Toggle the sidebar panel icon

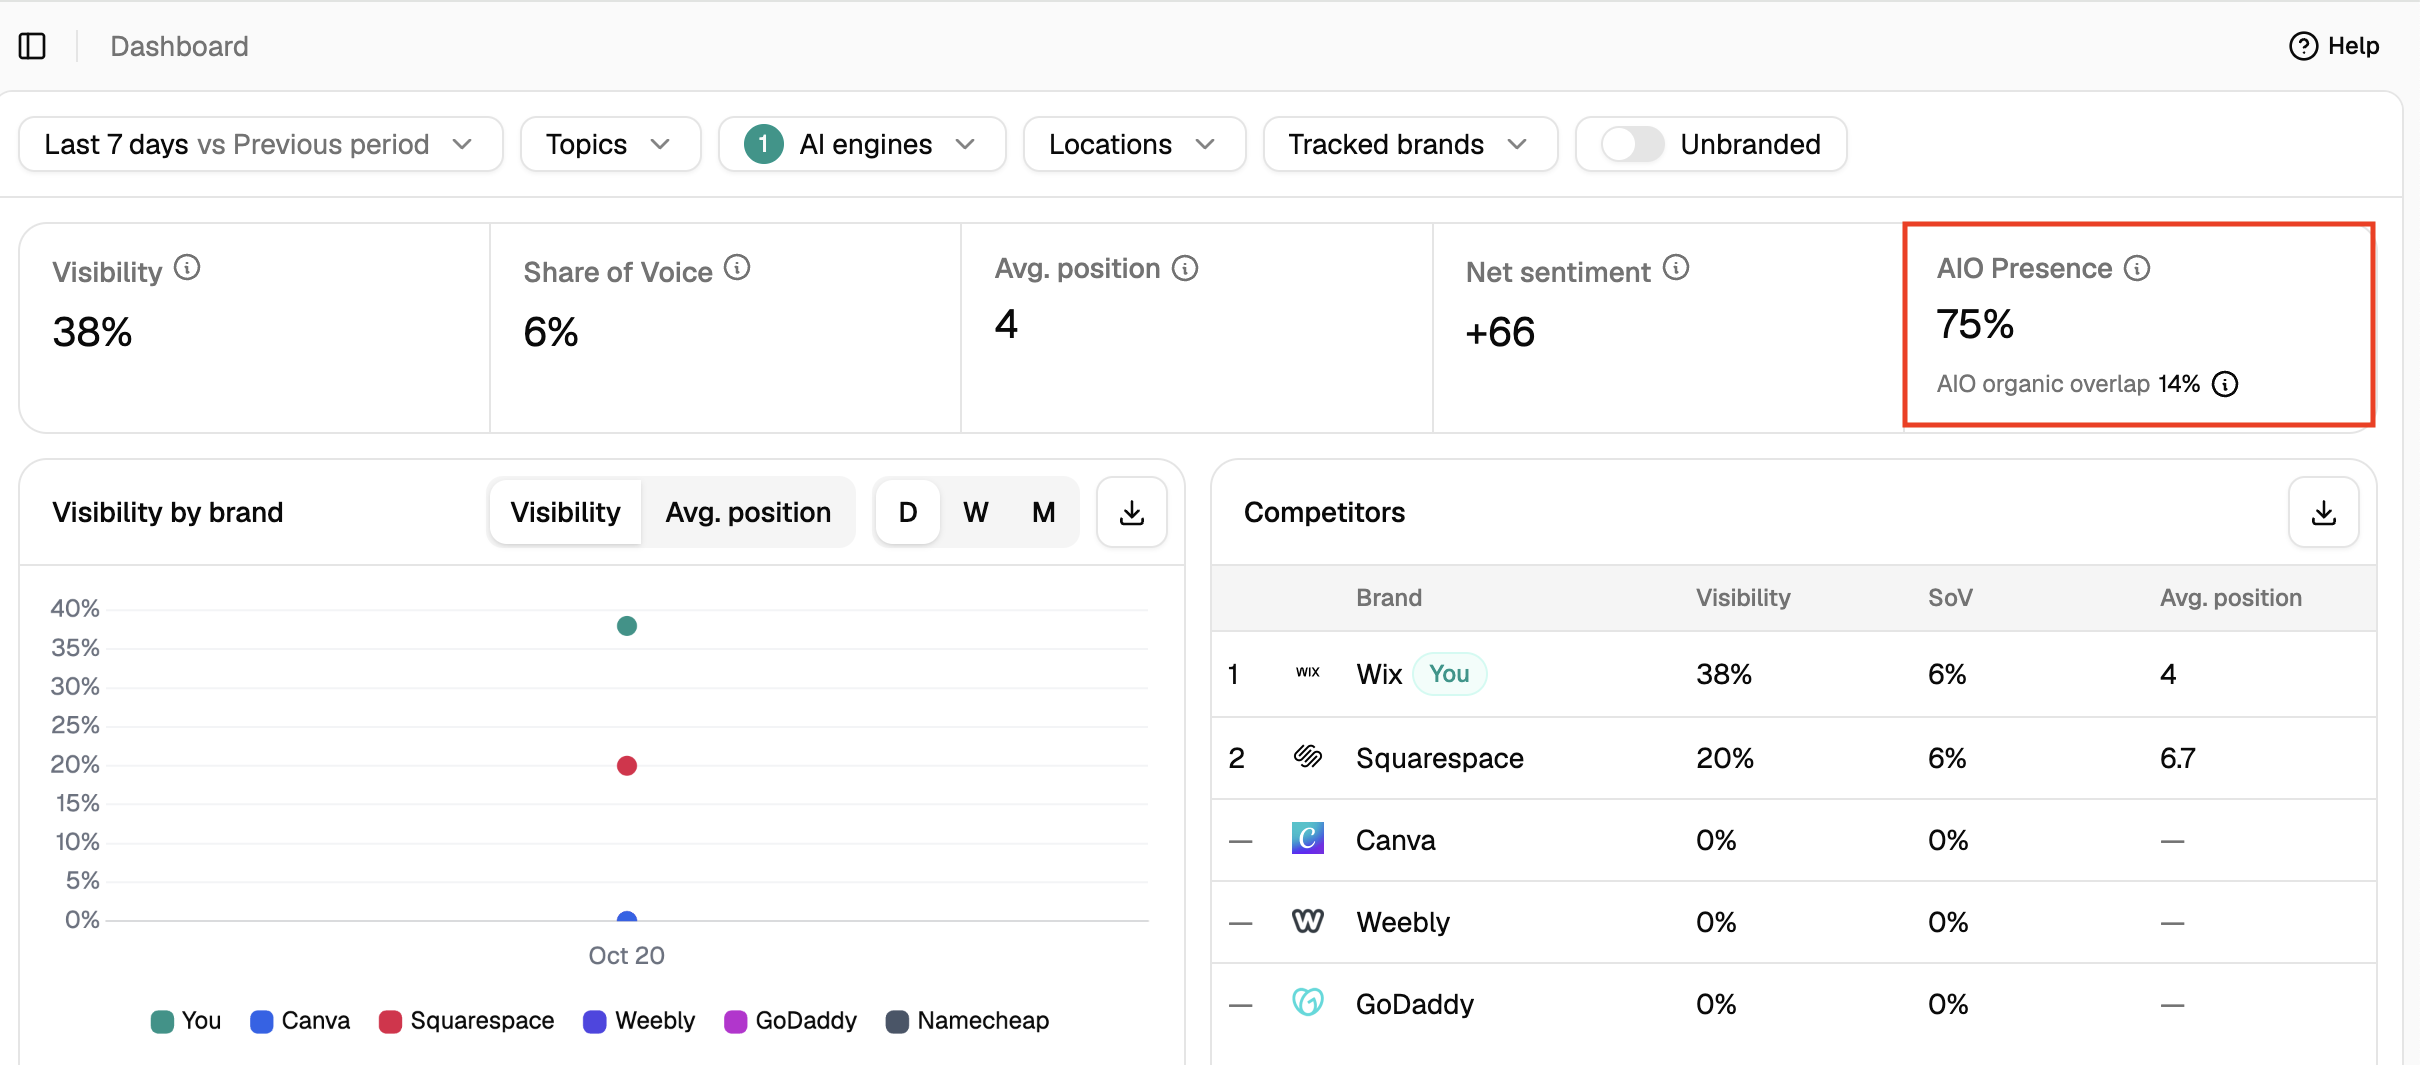point(32,46)
